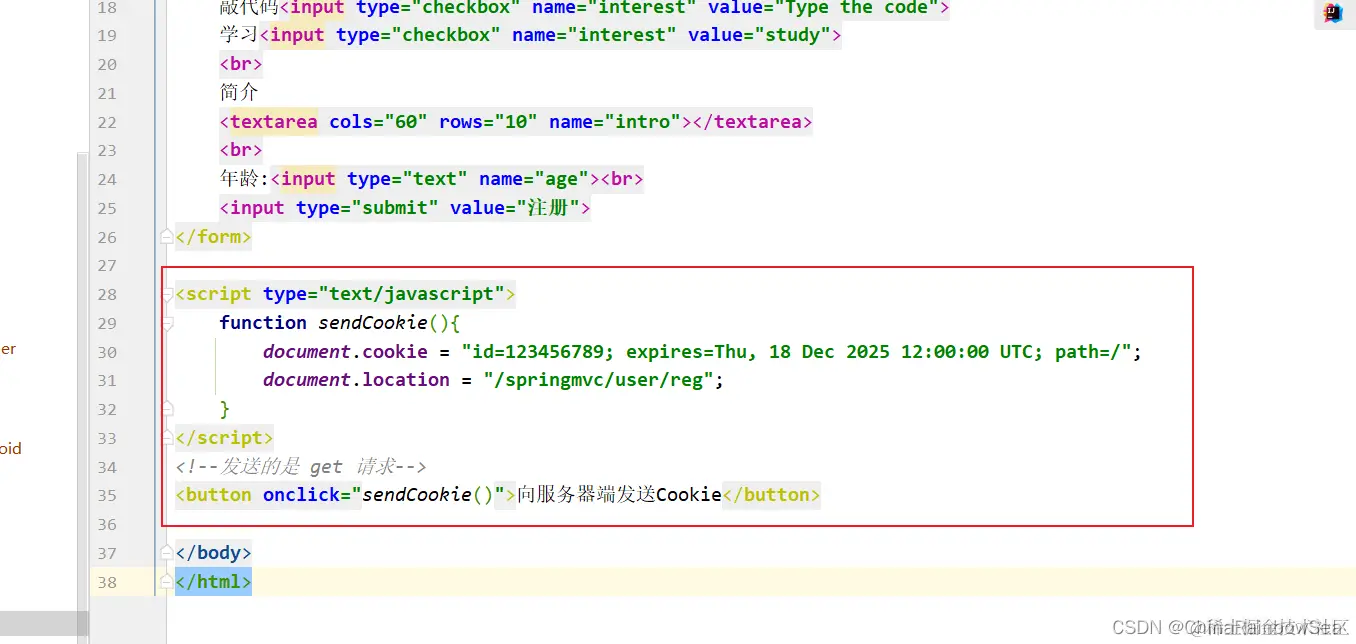Click line number 29 in gutter
This screenshot has height=644, width=1356.
tap(106, 324)
